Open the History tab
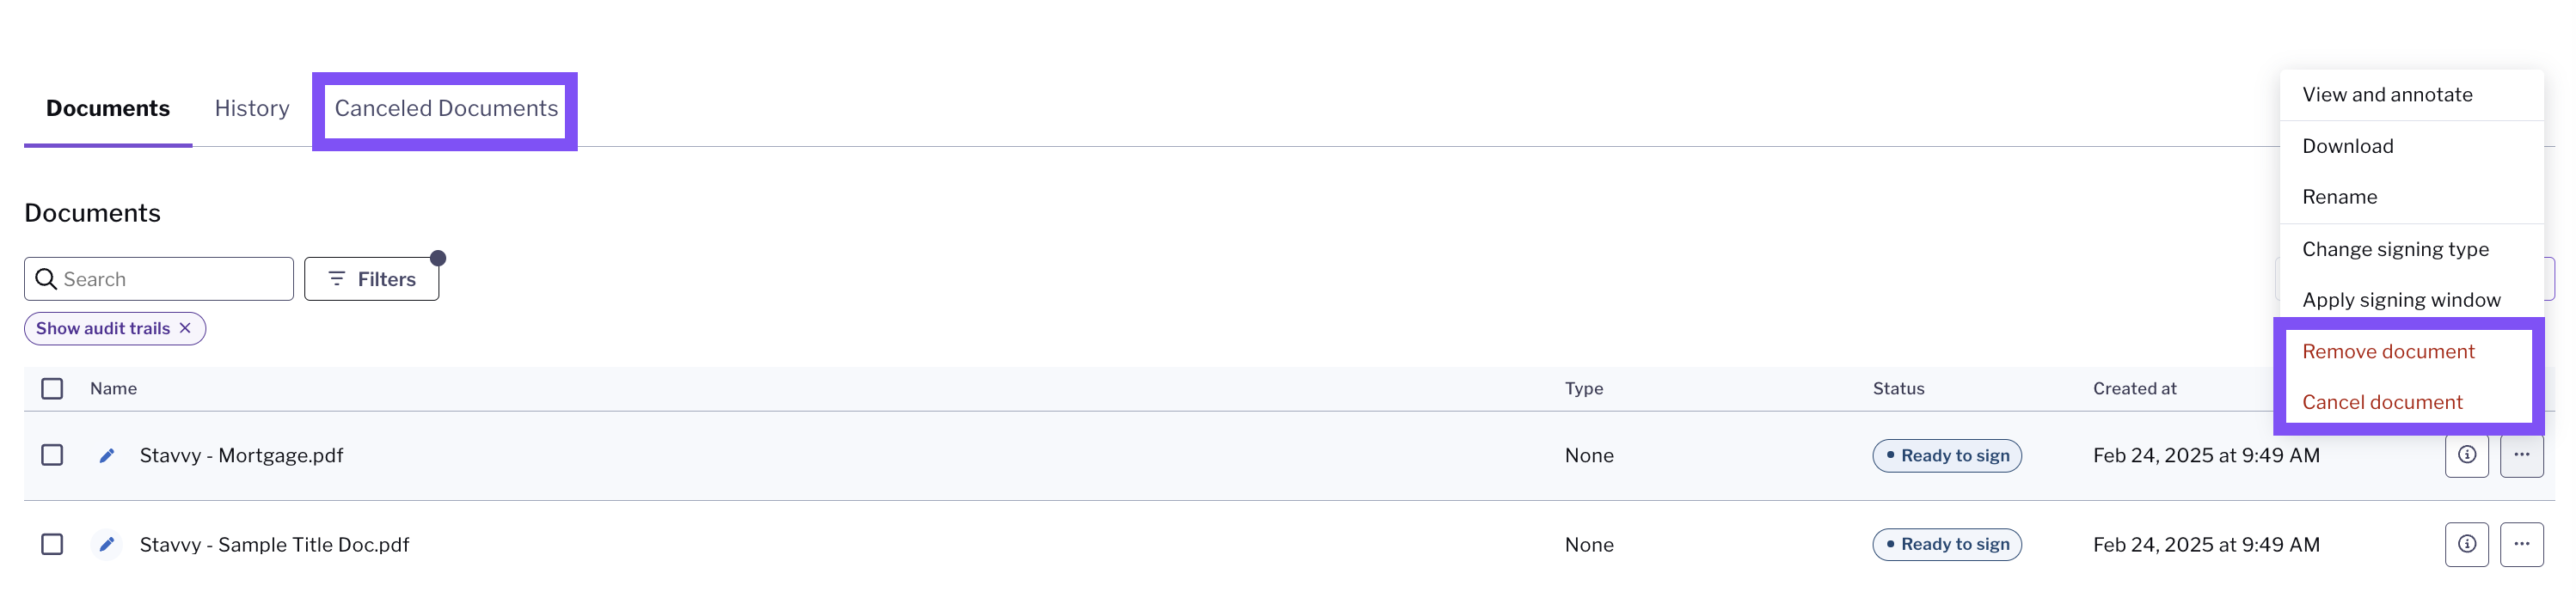 (x=252, y=108)
